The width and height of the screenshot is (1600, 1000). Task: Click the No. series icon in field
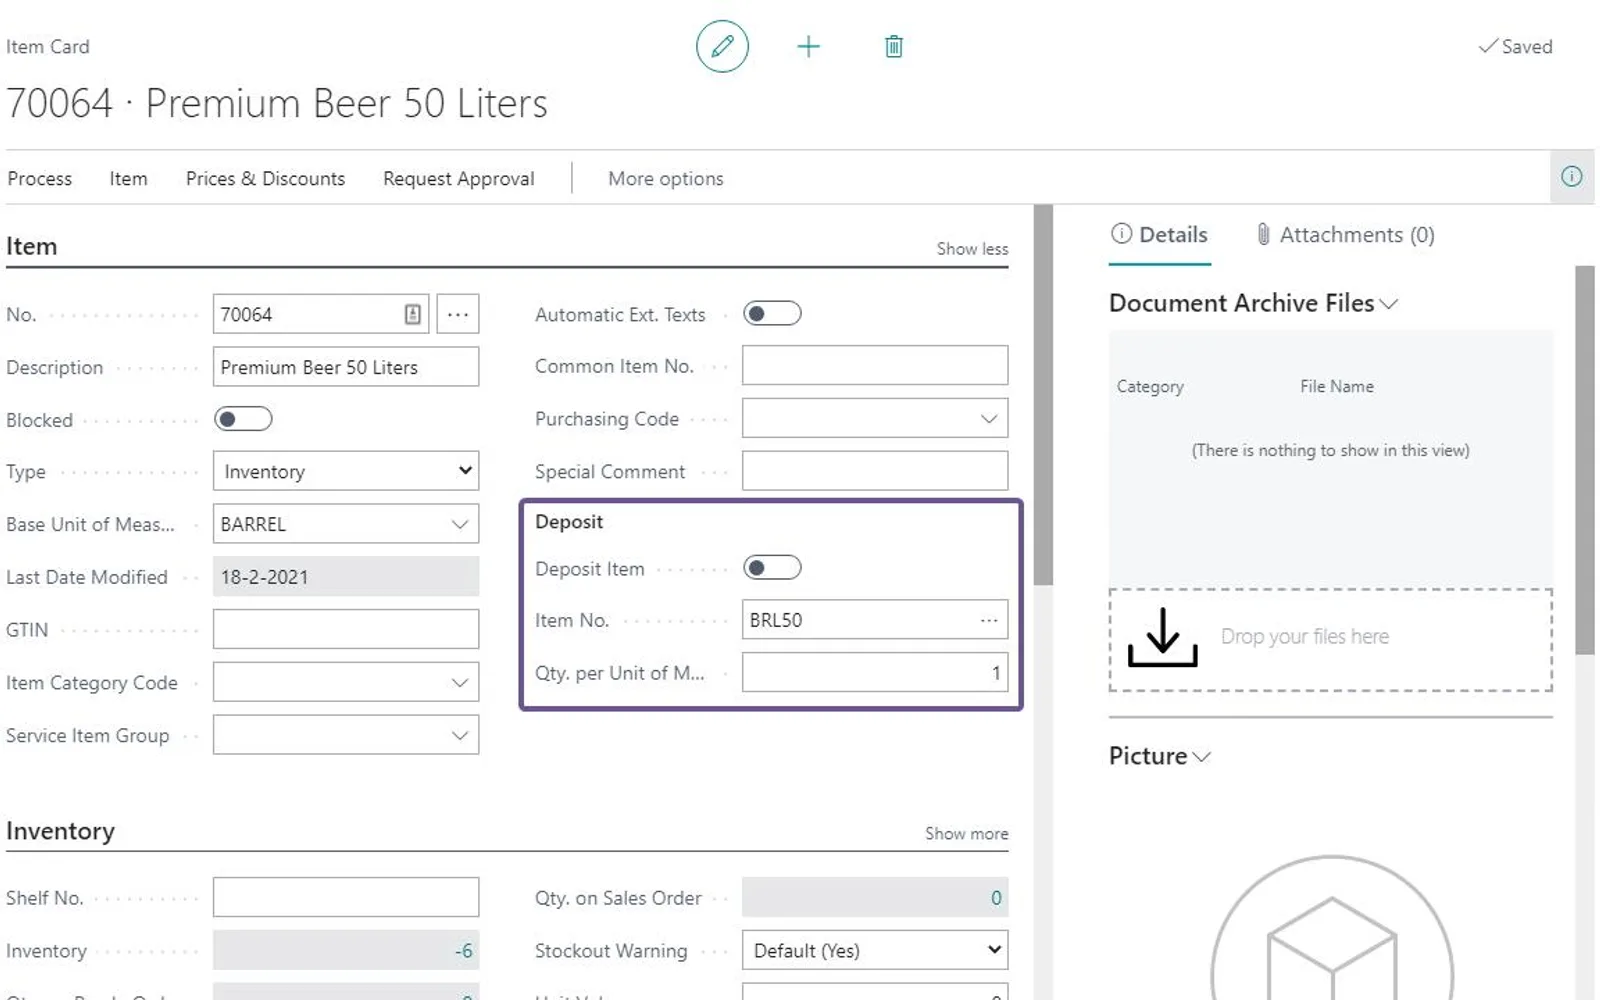pyautogui.click(x=412, y=314)
